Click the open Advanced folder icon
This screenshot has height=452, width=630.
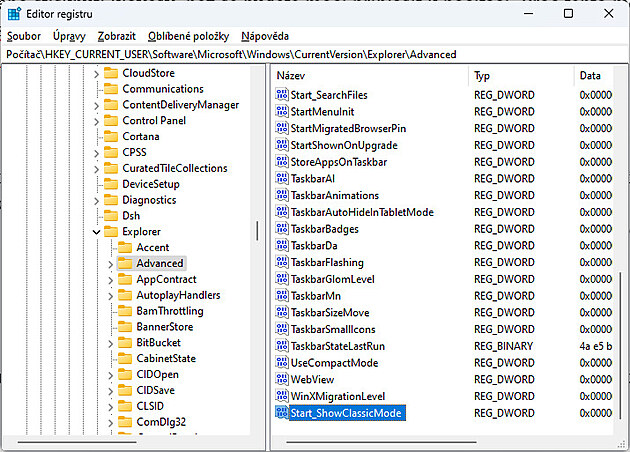pyautogui.click(x=125, y=263)
